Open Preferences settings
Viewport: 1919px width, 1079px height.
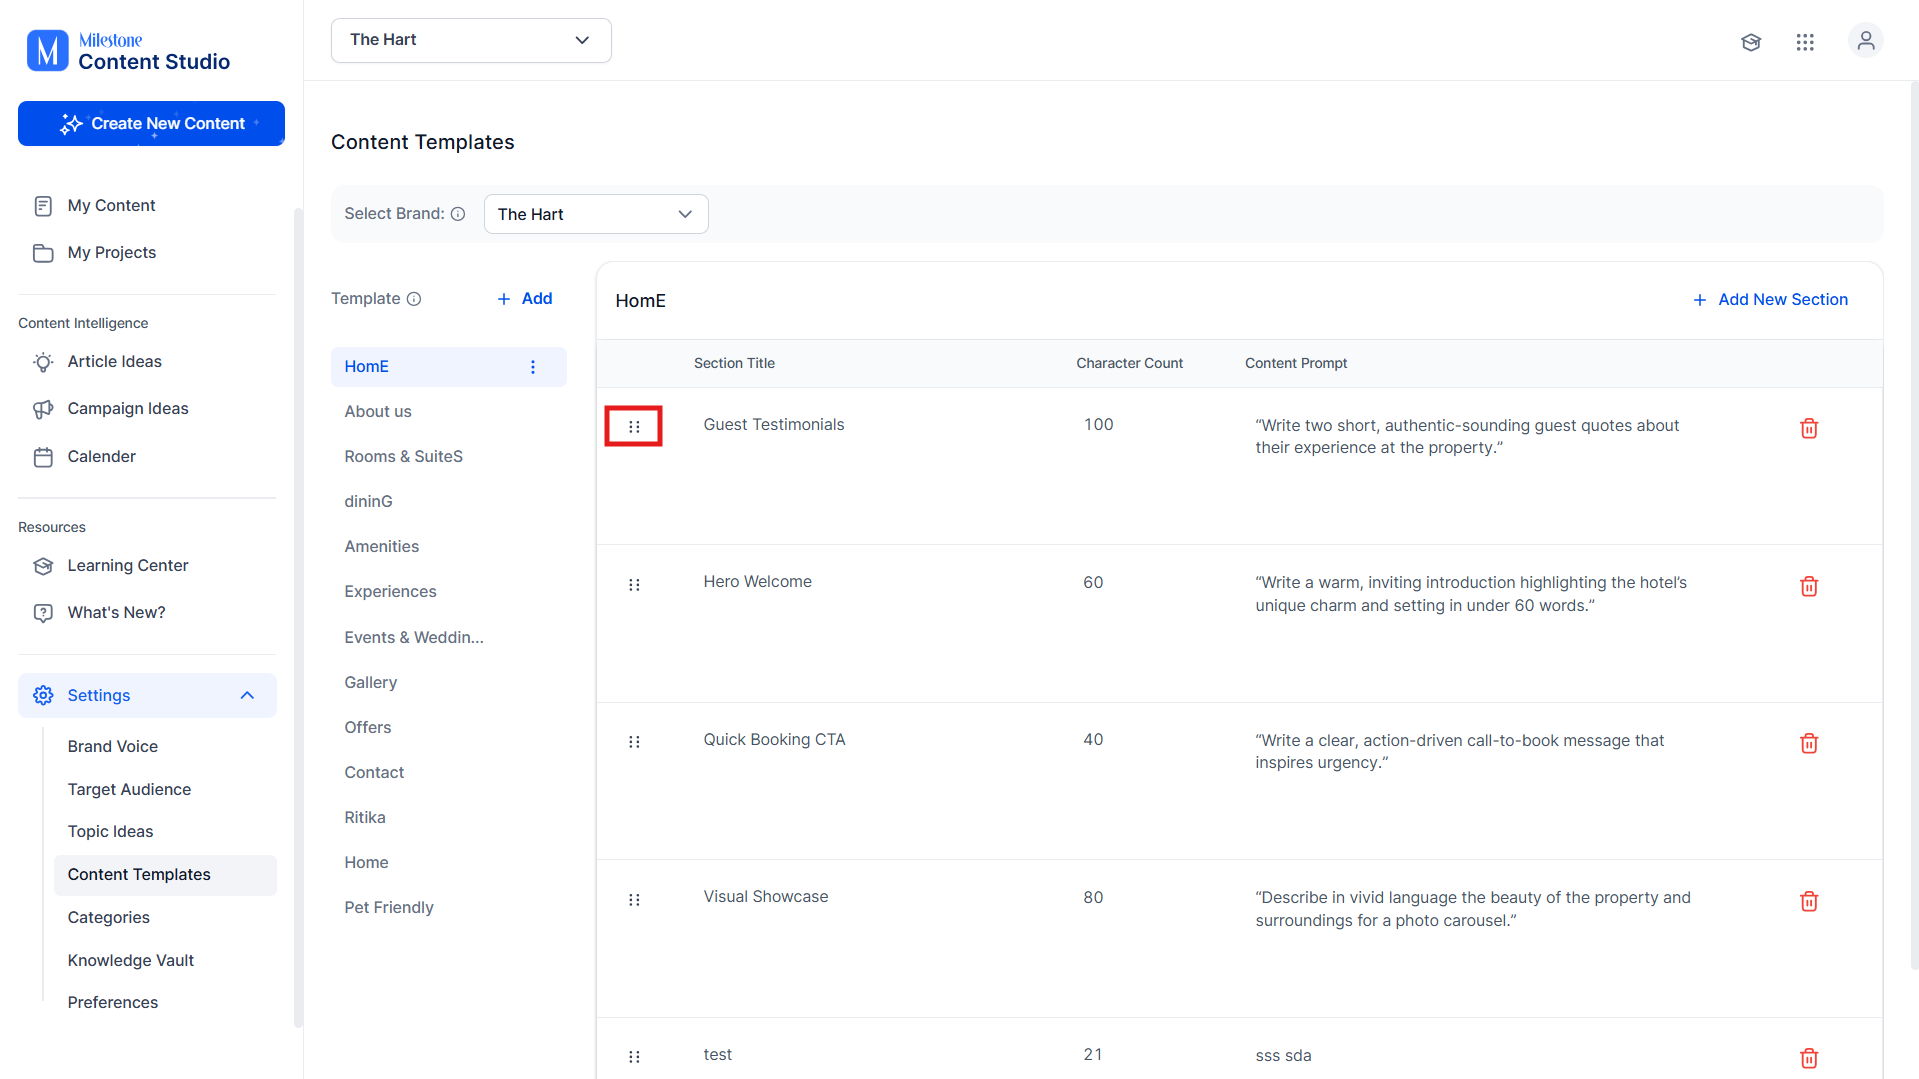[x=112, y=1003]
